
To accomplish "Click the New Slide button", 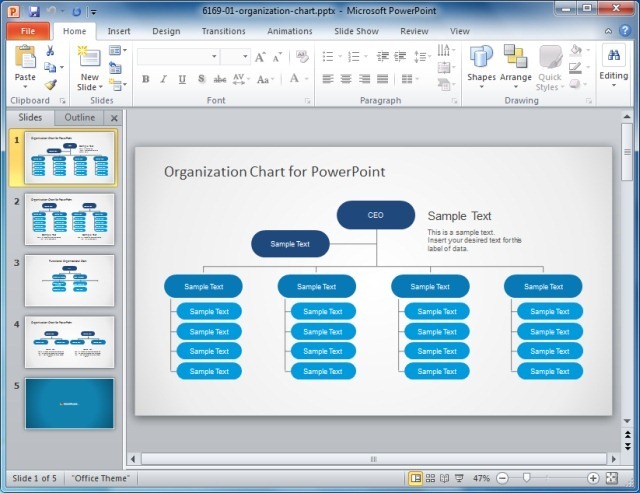I will point(89,68).
